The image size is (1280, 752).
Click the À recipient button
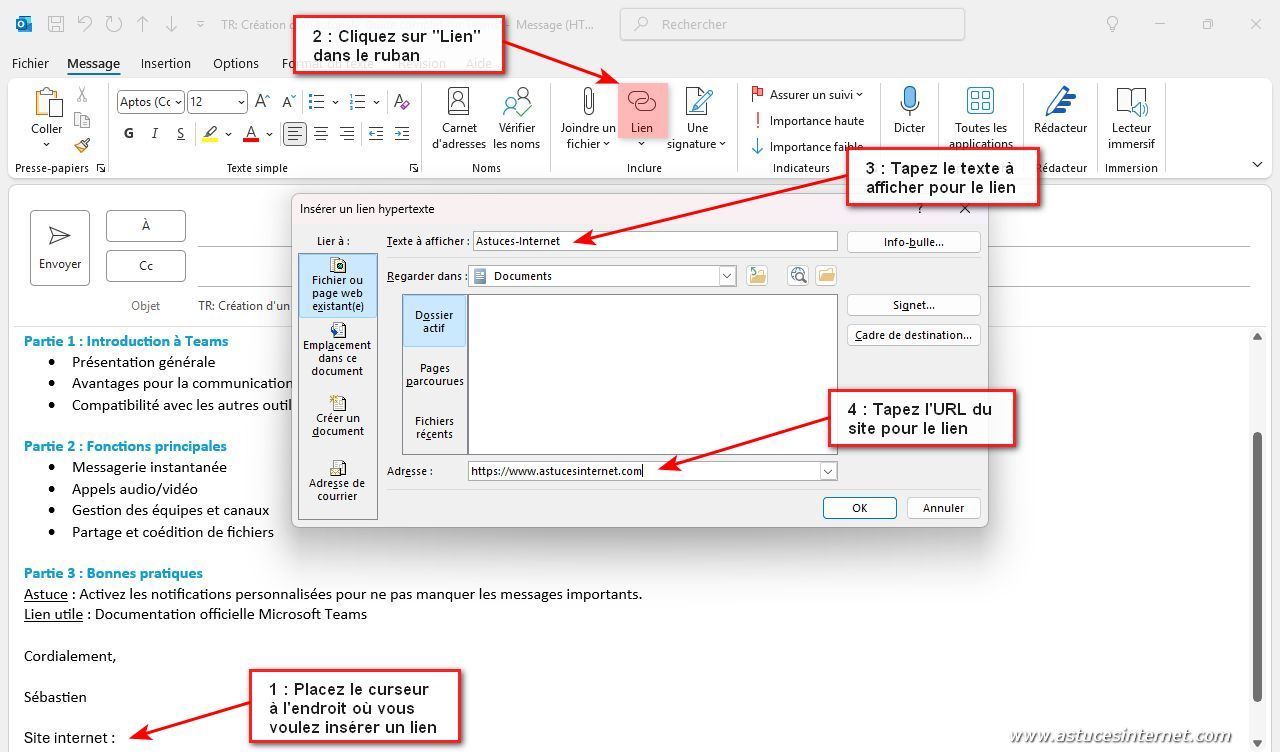click(x=146, y=226)
